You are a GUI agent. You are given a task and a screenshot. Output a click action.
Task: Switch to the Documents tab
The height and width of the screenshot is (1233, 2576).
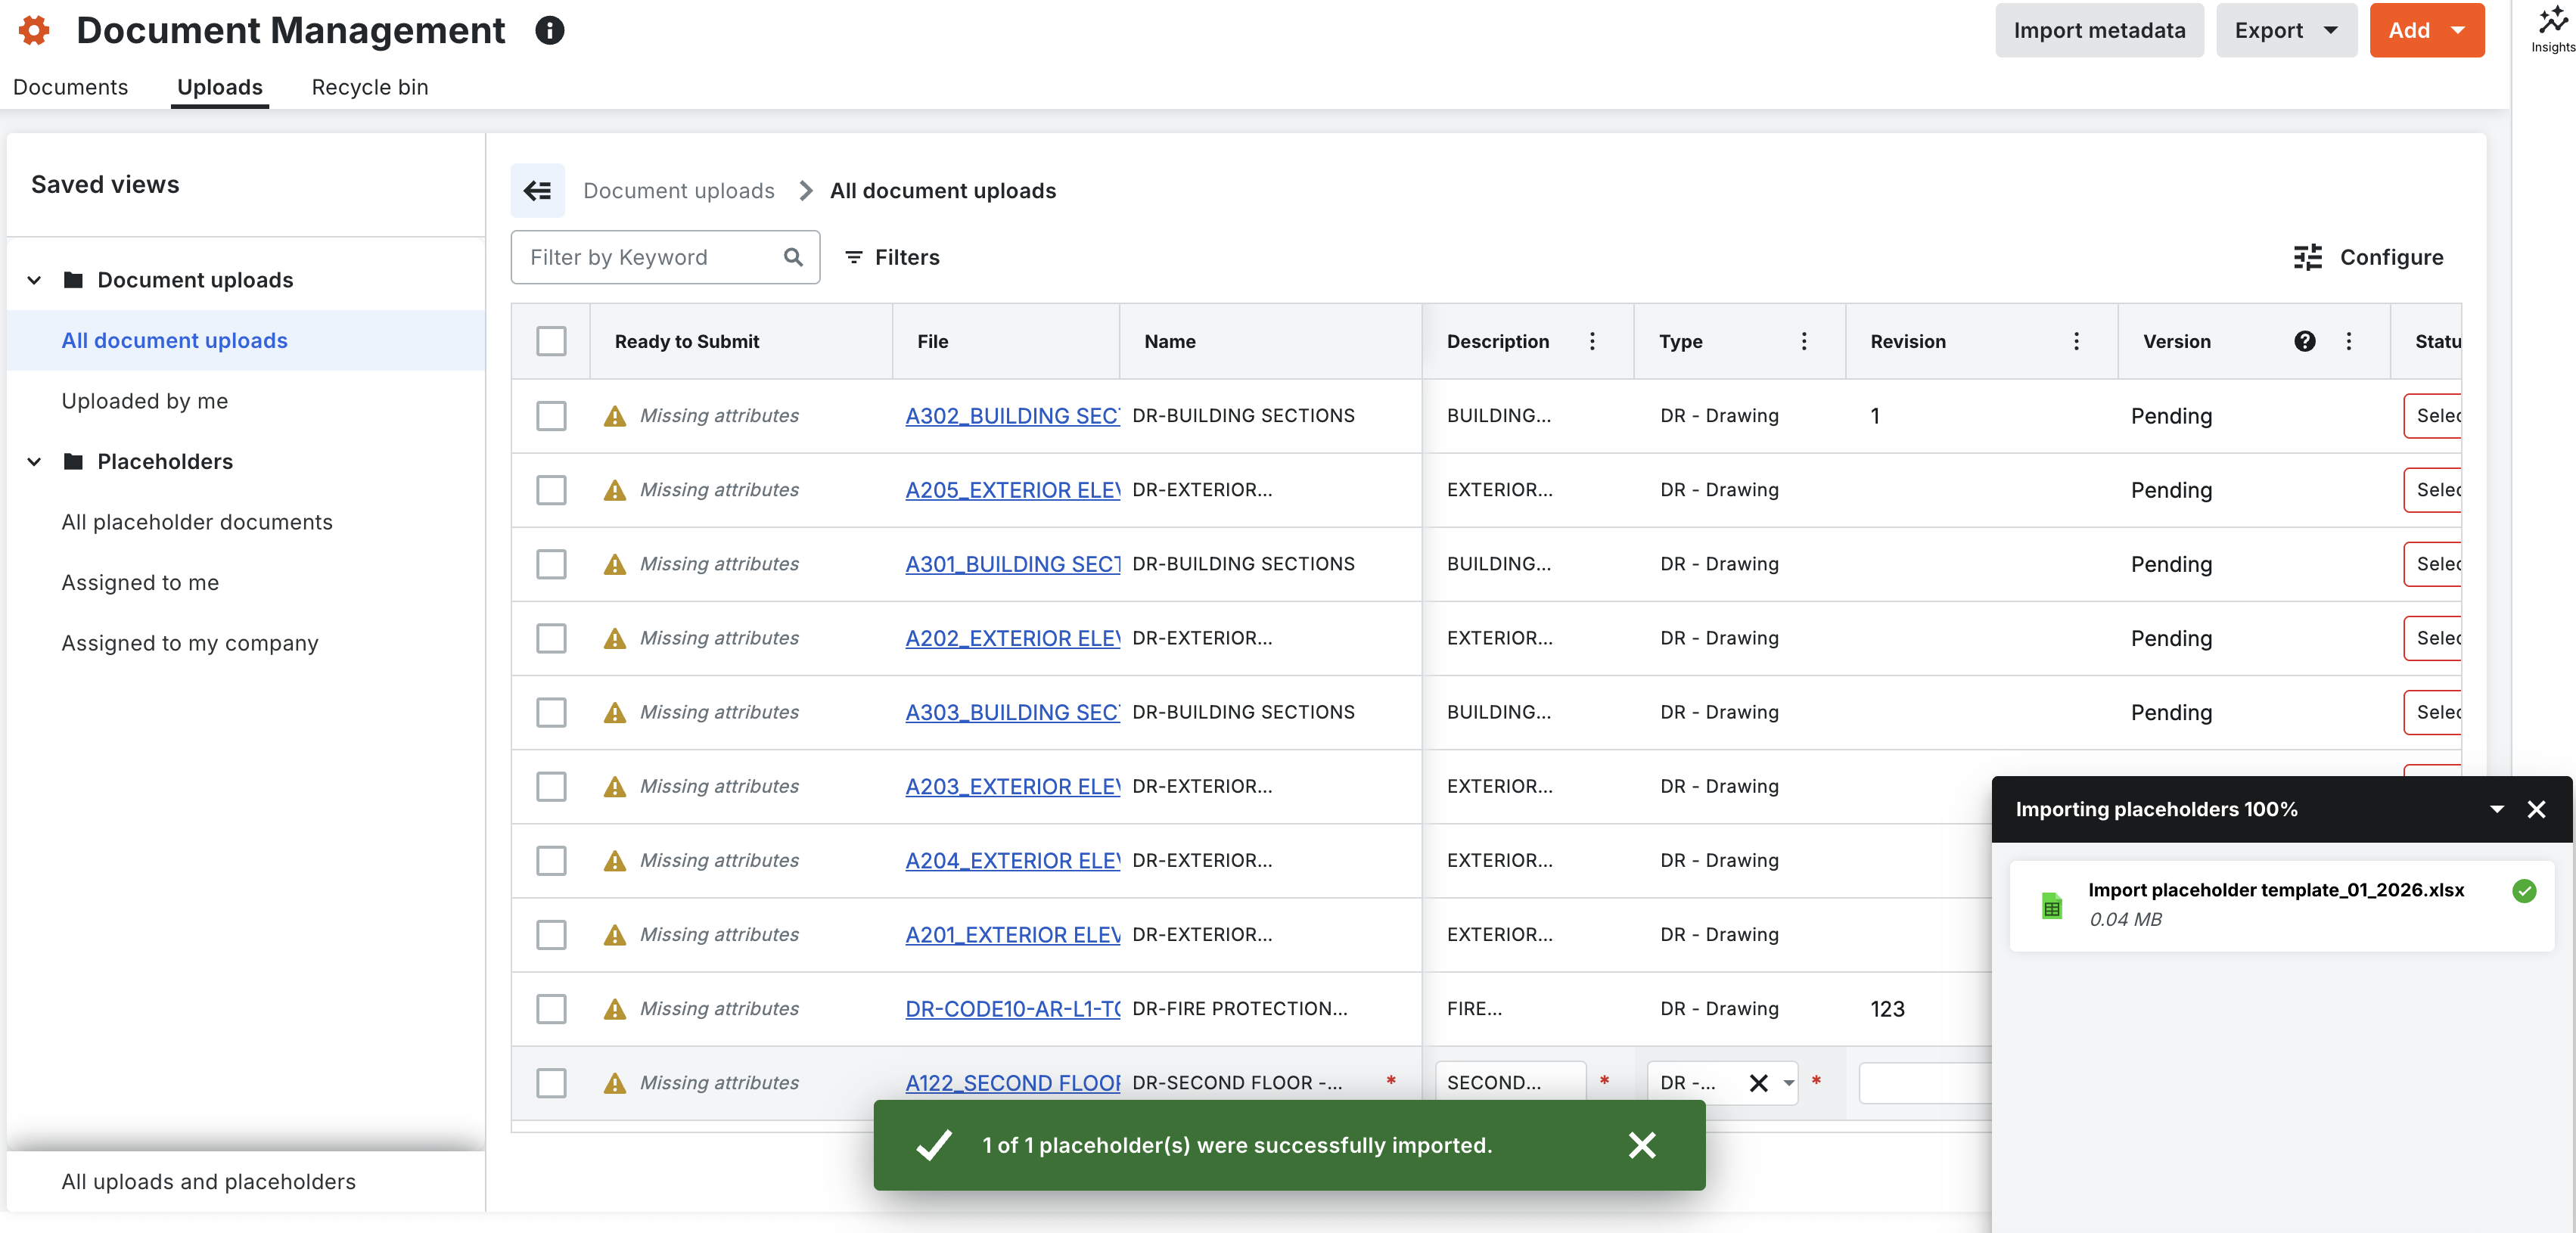click(70, 87)
